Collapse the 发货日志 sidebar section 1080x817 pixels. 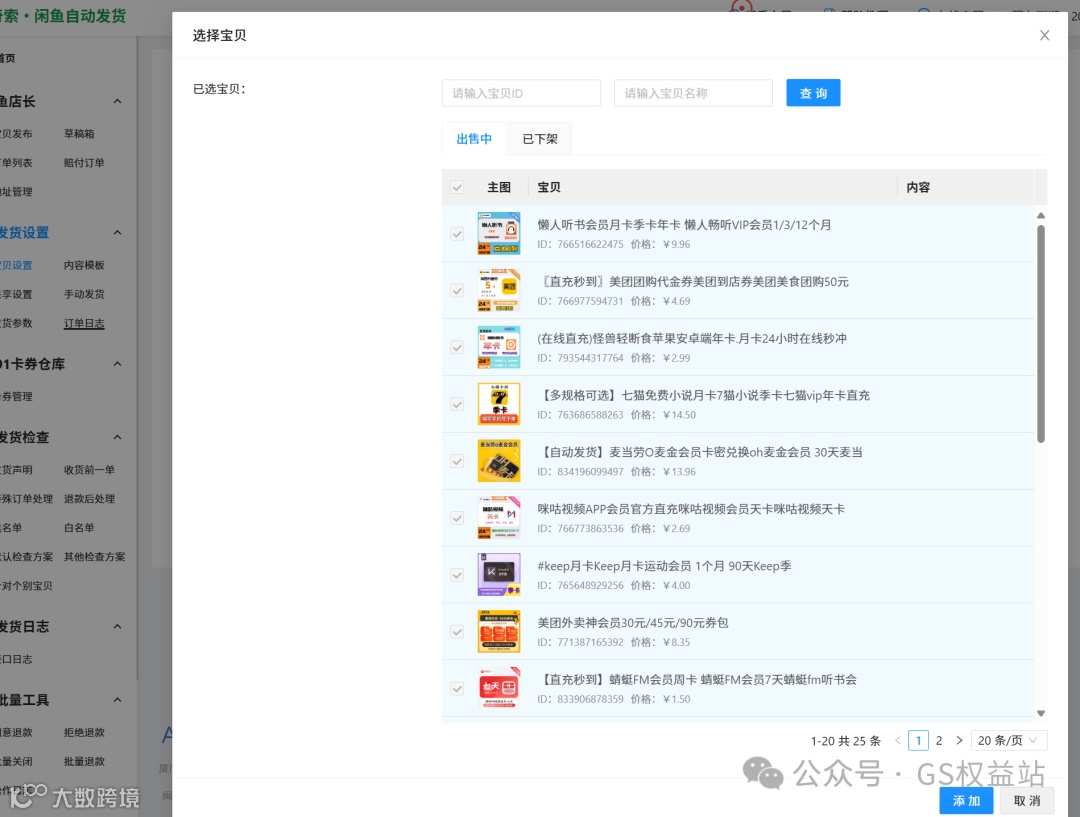pyautogui.click(x=117, y=626)
